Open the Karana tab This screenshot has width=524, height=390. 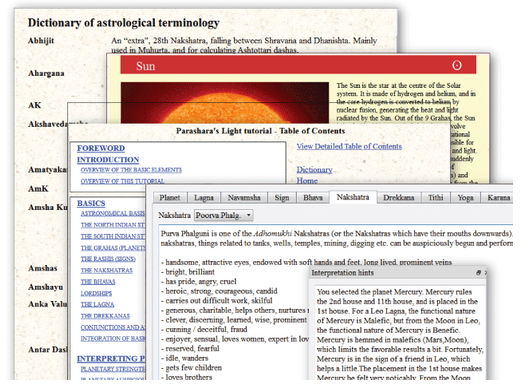[498, 198]
